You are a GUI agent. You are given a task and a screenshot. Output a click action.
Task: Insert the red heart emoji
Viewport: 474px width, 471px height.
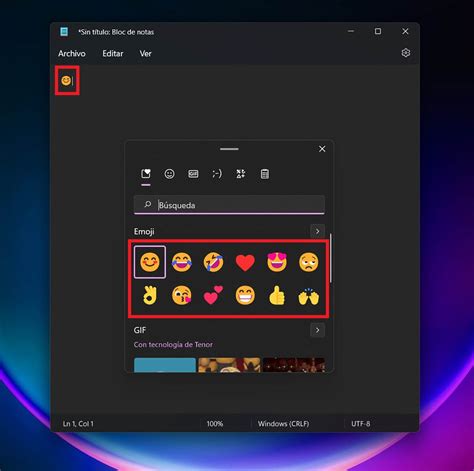click(x=245, y=262)
